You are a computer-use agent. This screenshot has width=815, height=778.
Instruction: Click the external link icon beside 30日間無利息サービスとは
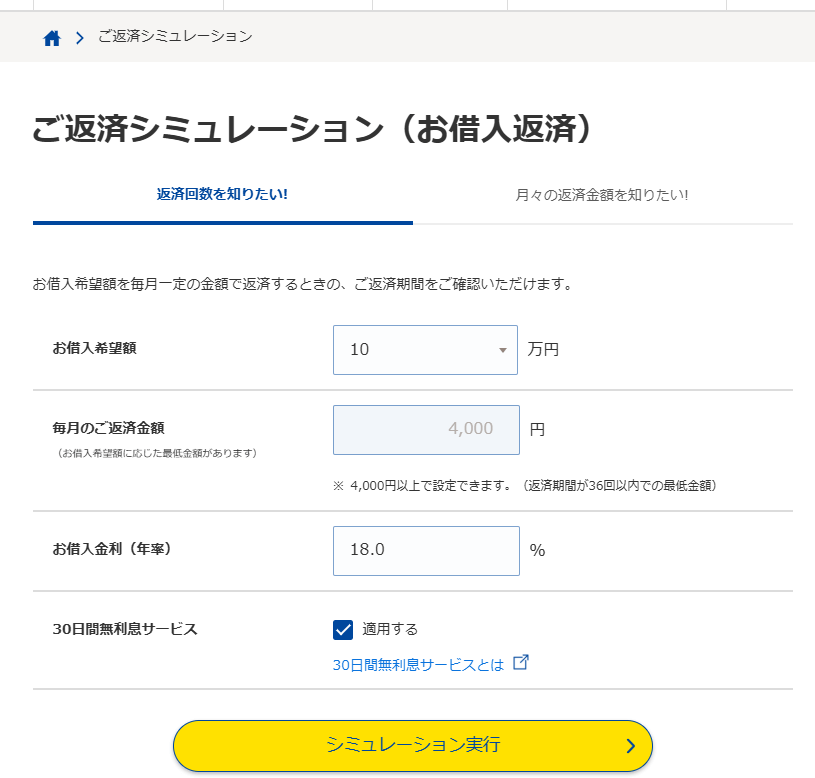tap(520, 662)
